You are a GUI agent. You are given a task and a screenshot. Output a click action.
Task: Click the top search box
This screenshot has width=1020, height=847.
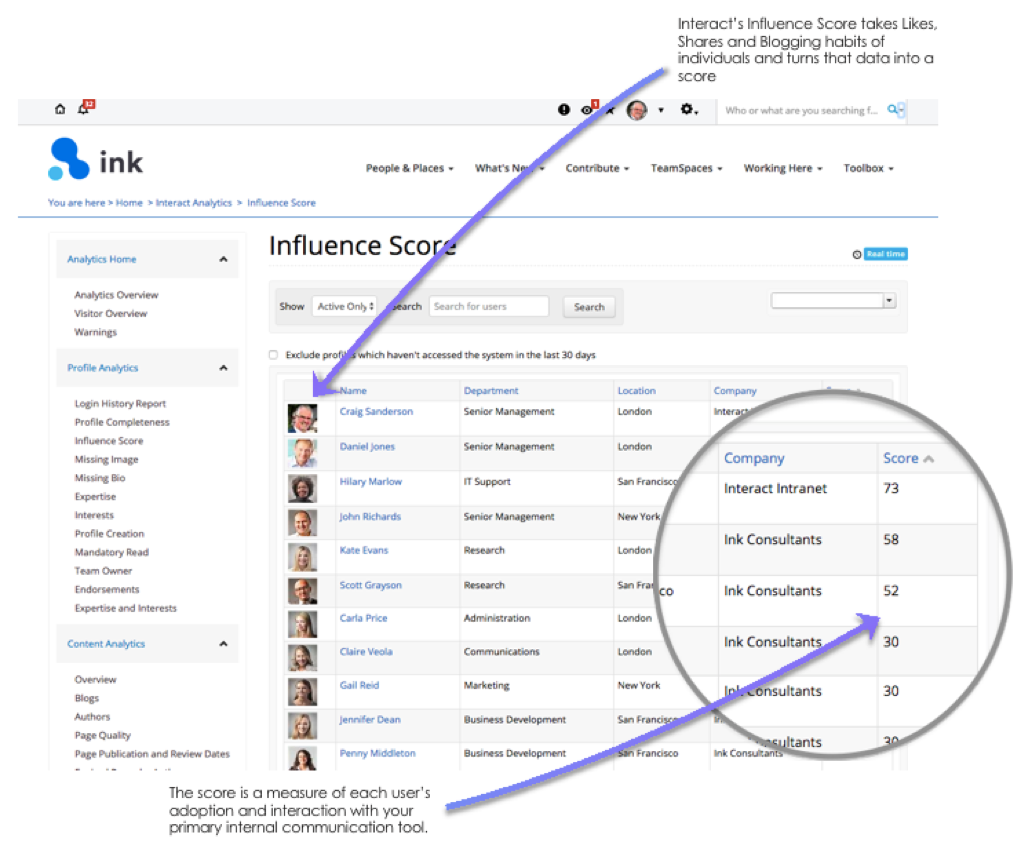pos(801,111)
